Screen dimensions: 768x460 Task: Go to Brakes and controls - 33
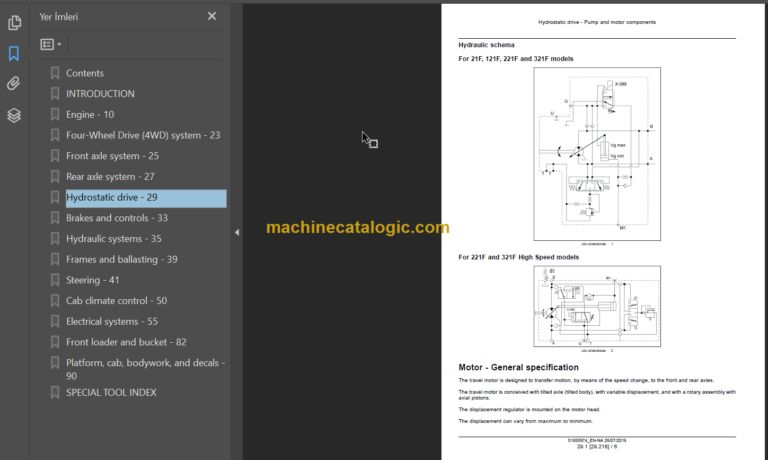pyautogui.click(x=117, y=218)
